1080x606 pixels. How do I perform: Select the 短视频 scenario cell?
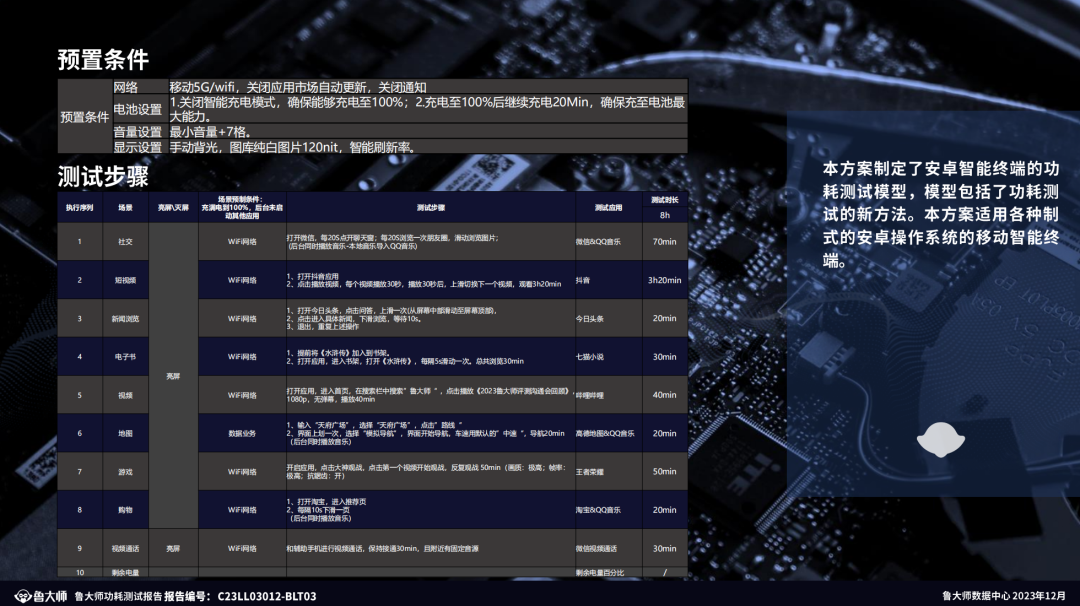(x=125, y=280)
